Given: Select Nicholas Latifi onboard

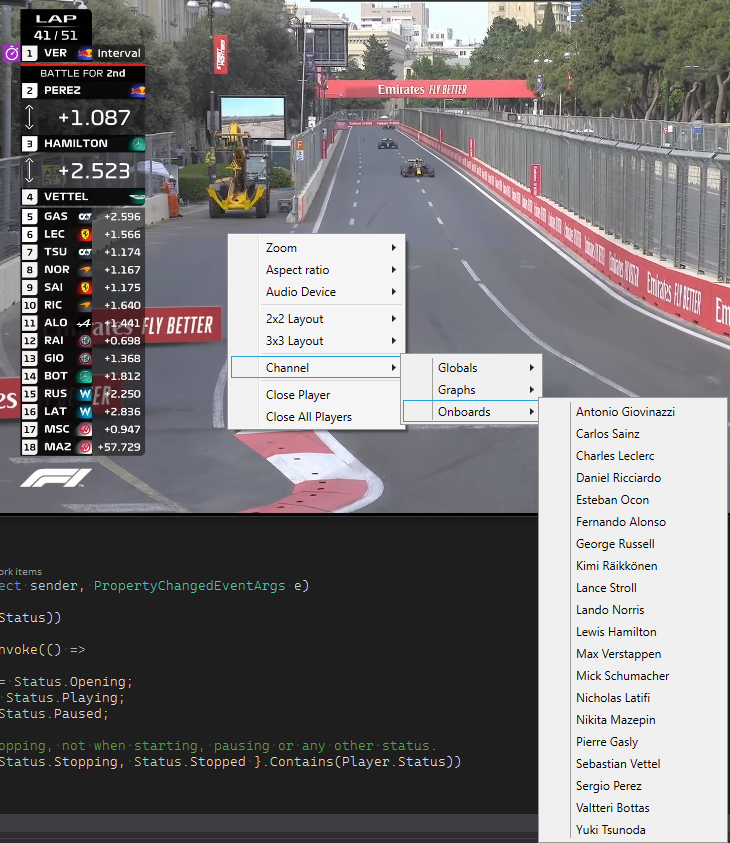Looking at the screenshot, I should (633, 698).
